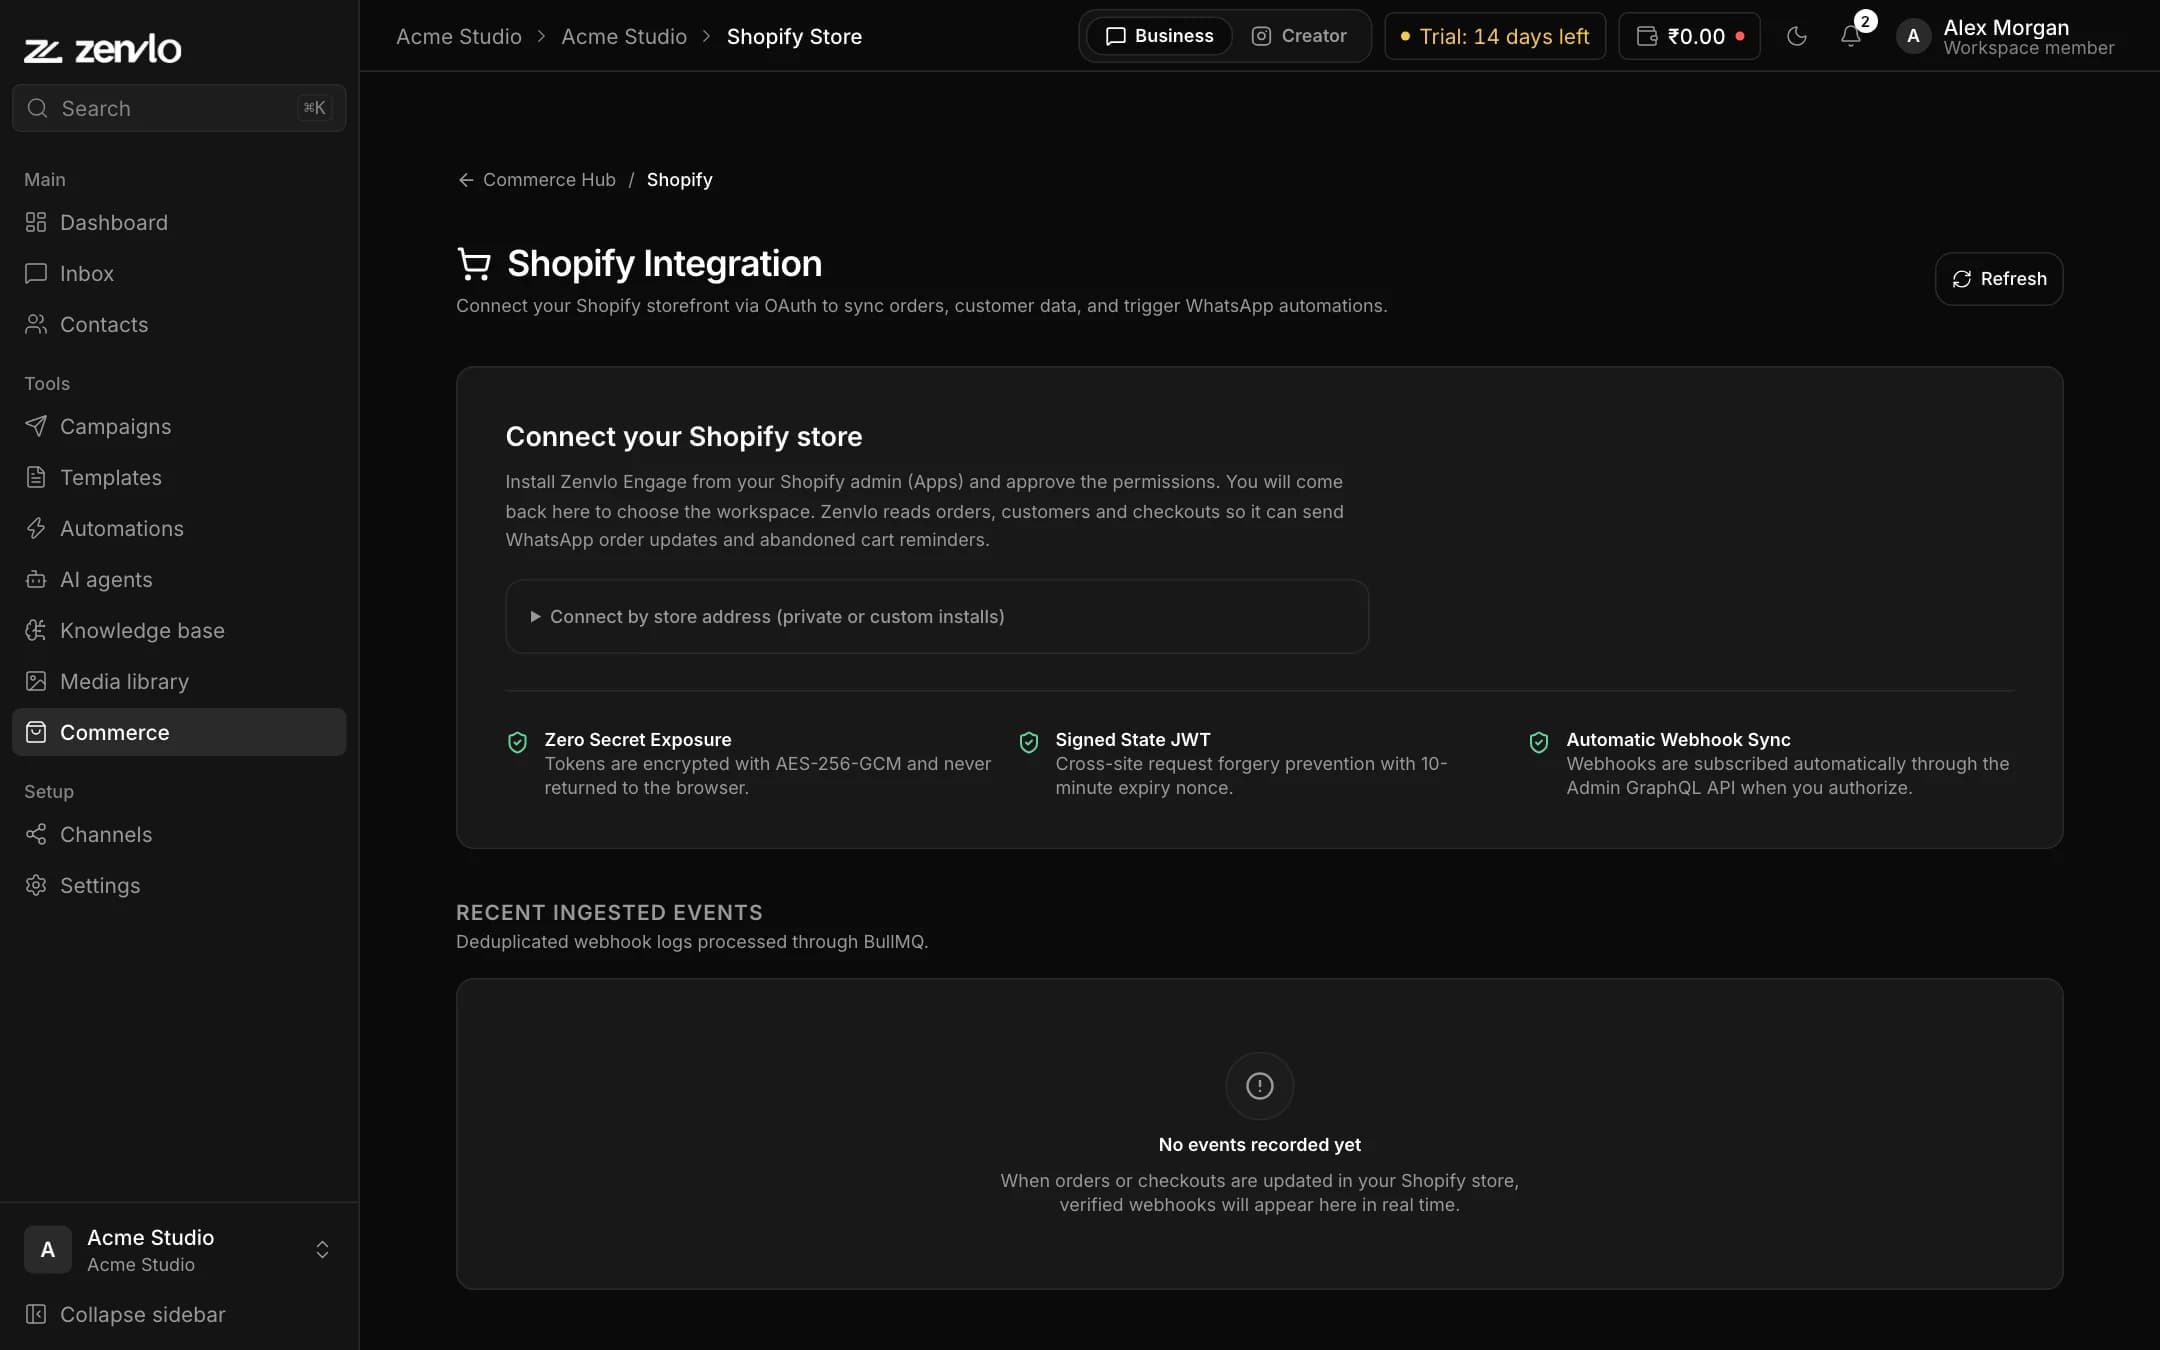Open the ₹0.00 wallet balance
This screenshot has height=1350, width=2160.
click(1690, 36)
